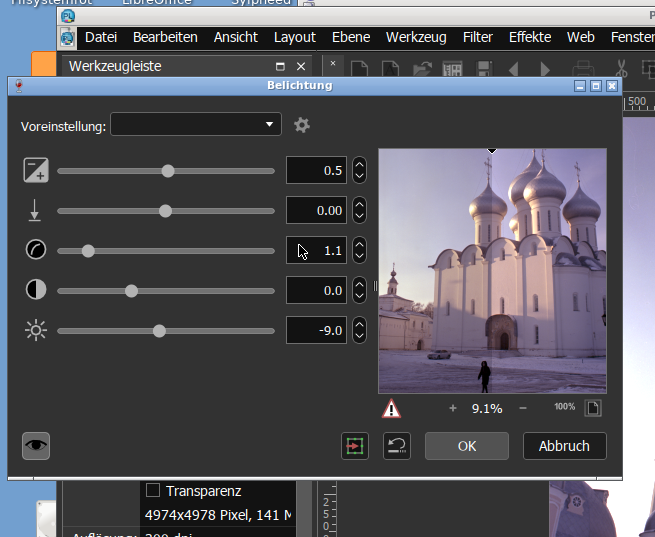The height and width of the screenshot is (537, 655).
Task: Click the black point slider handle
Action: point(165,211)
